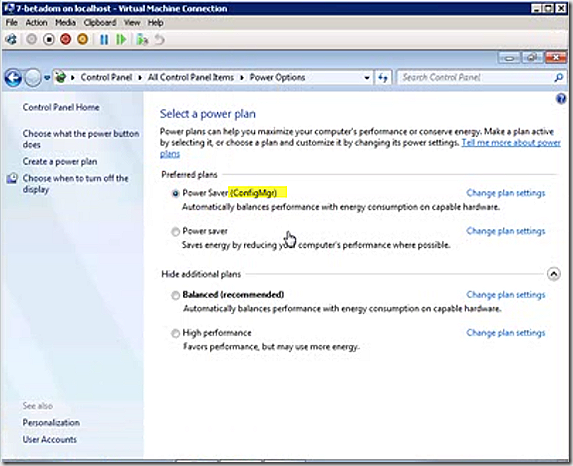This screenshot has width=573, height=466.
Task: Pause the virtual machine
Action: [x=104, y=39]
